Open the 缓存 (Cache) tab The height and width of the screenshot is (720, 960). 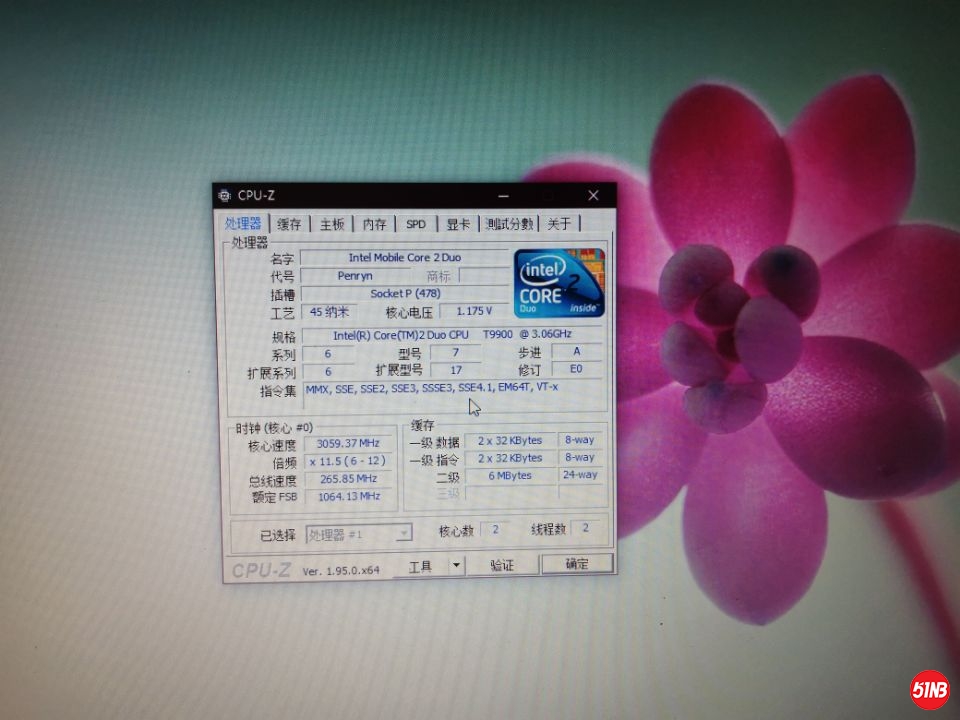click(x=289, y=224)
